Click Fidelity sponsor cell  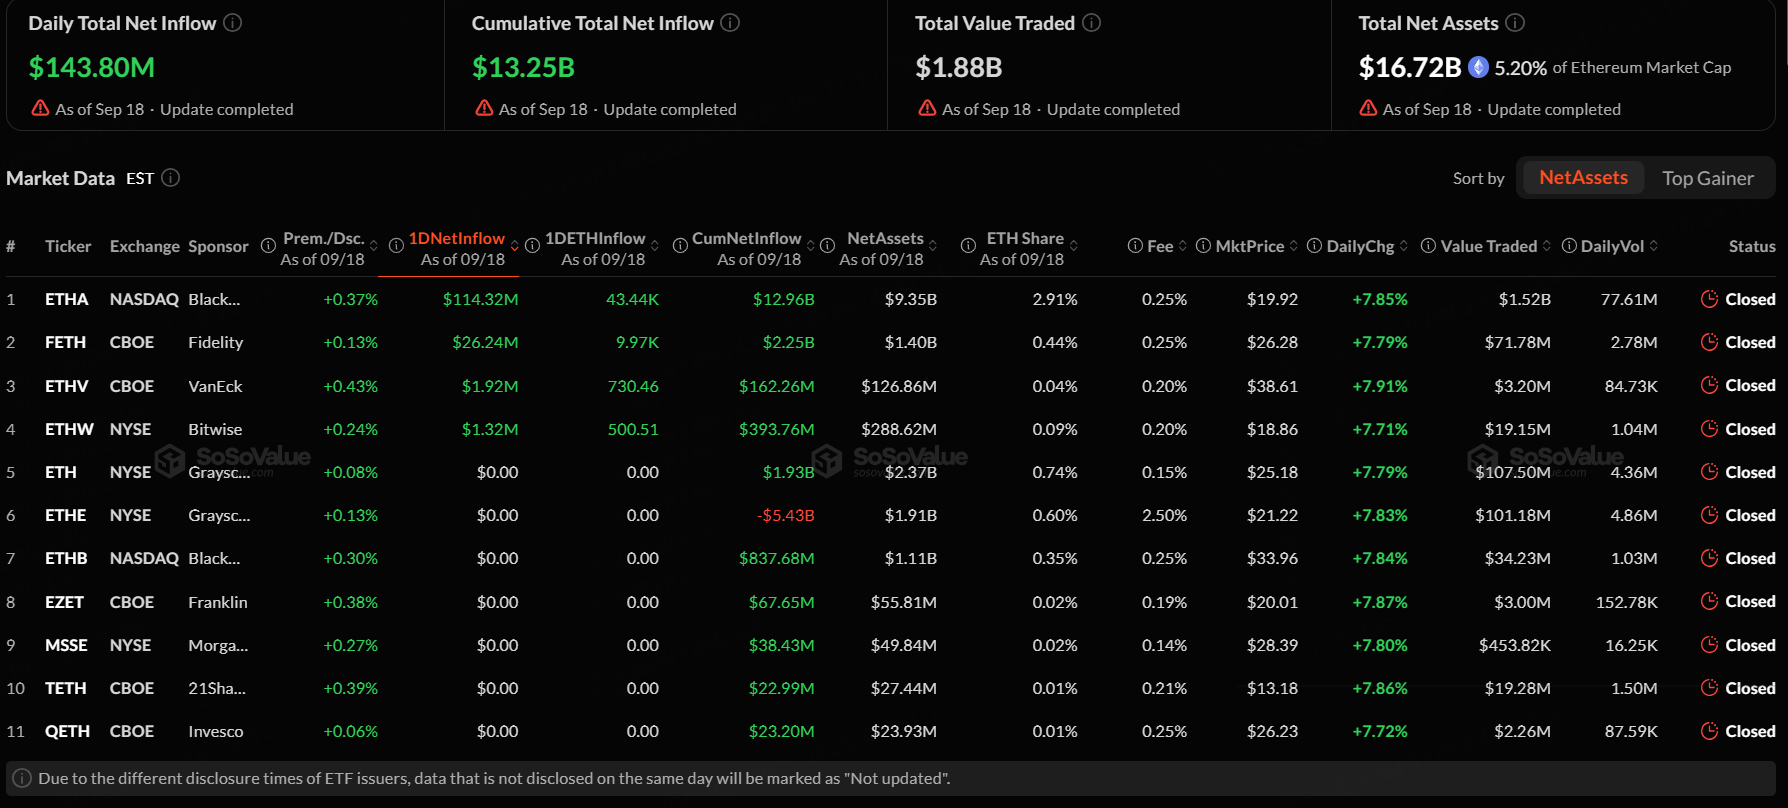click(215, 342)
